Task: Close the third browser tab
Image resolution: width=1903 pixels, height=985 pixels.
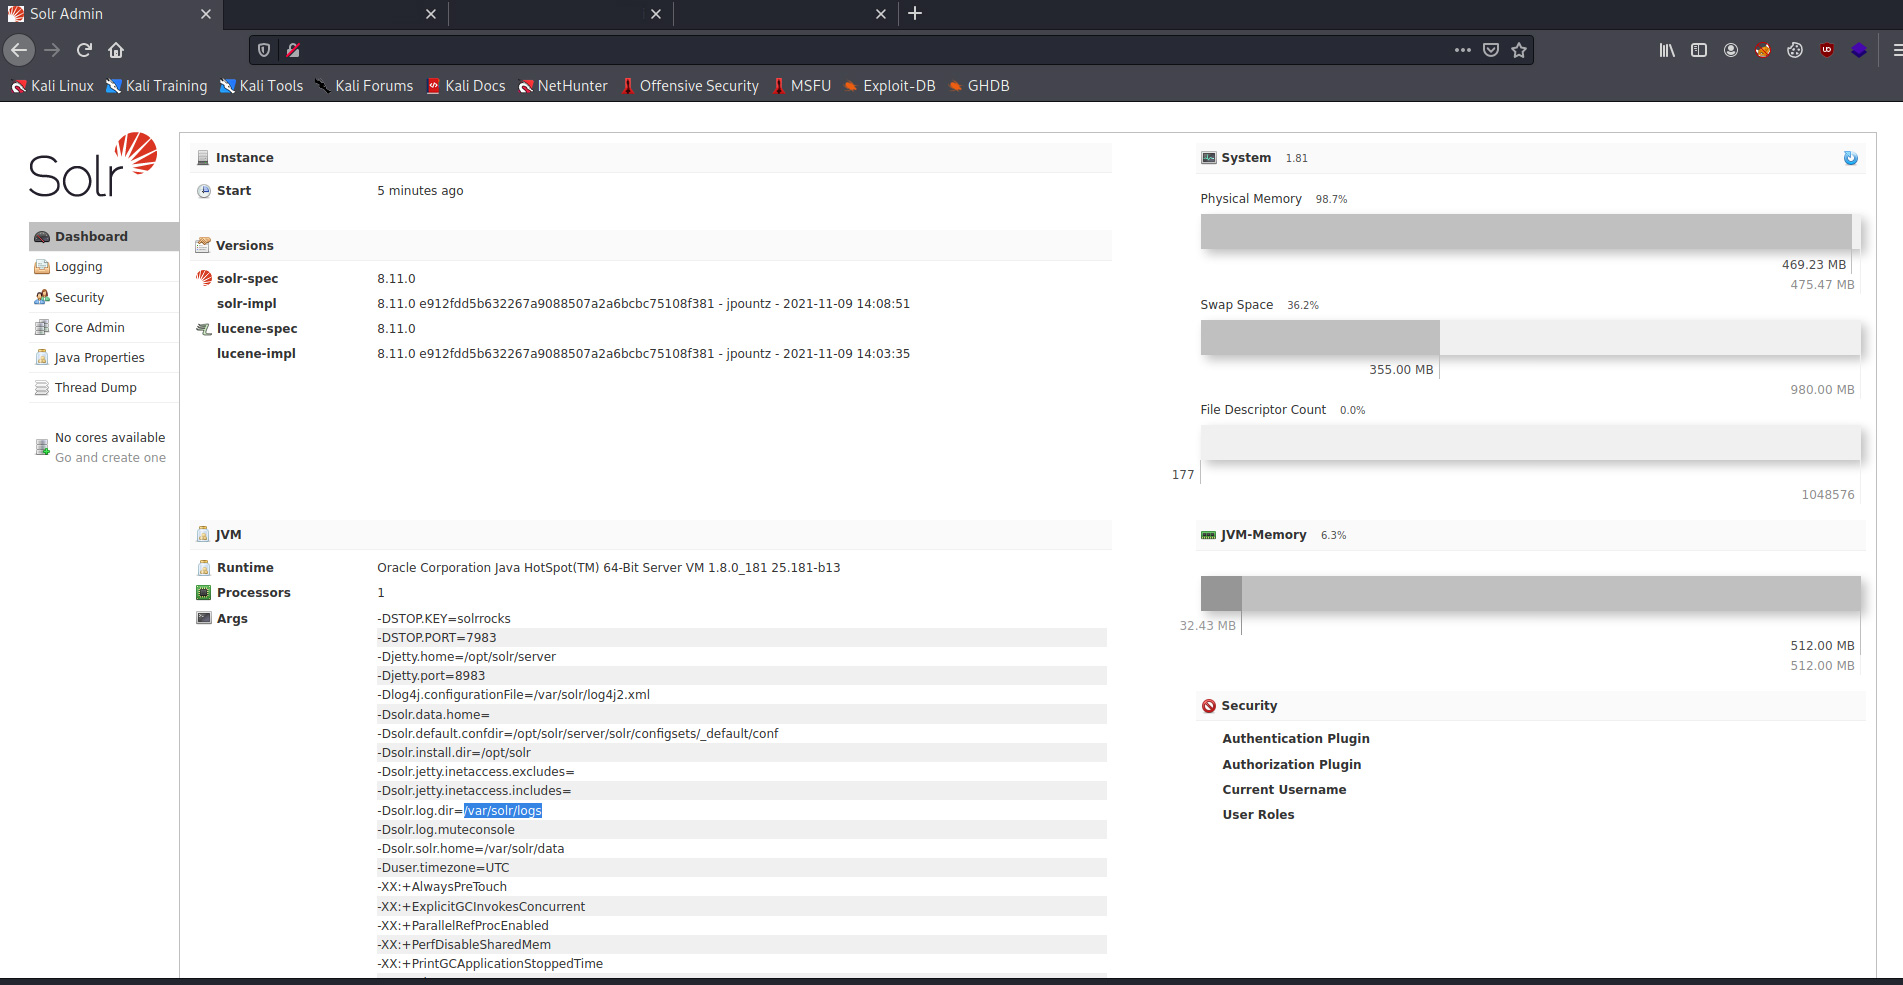Action: coord(656,14)
